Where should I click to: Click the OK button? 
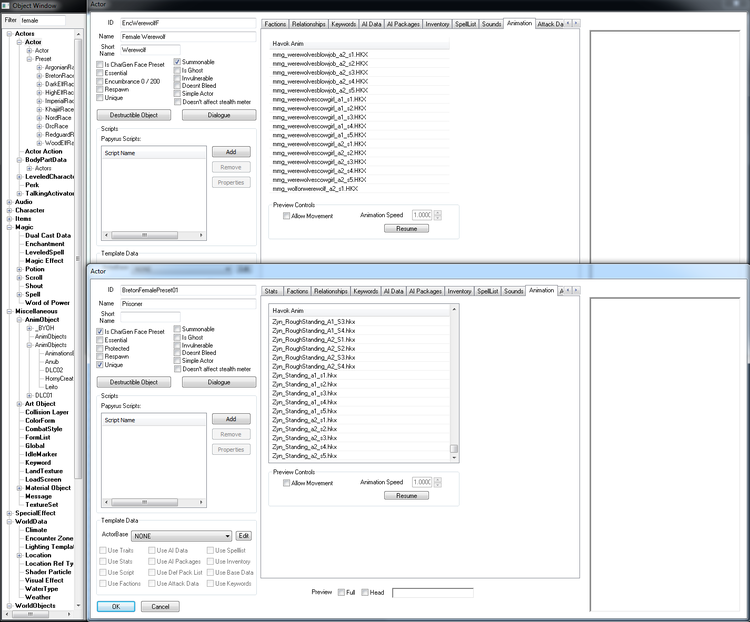[116, 607]
